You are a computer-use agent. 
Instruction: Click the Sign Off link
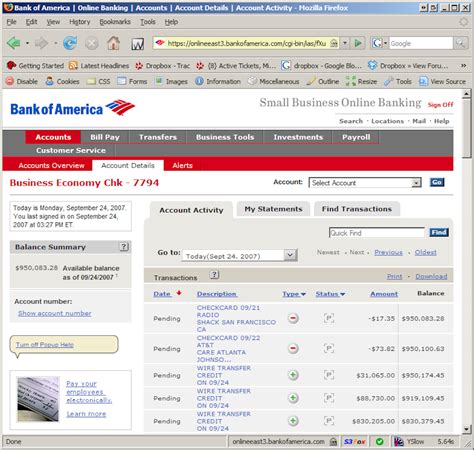[440, 105]
